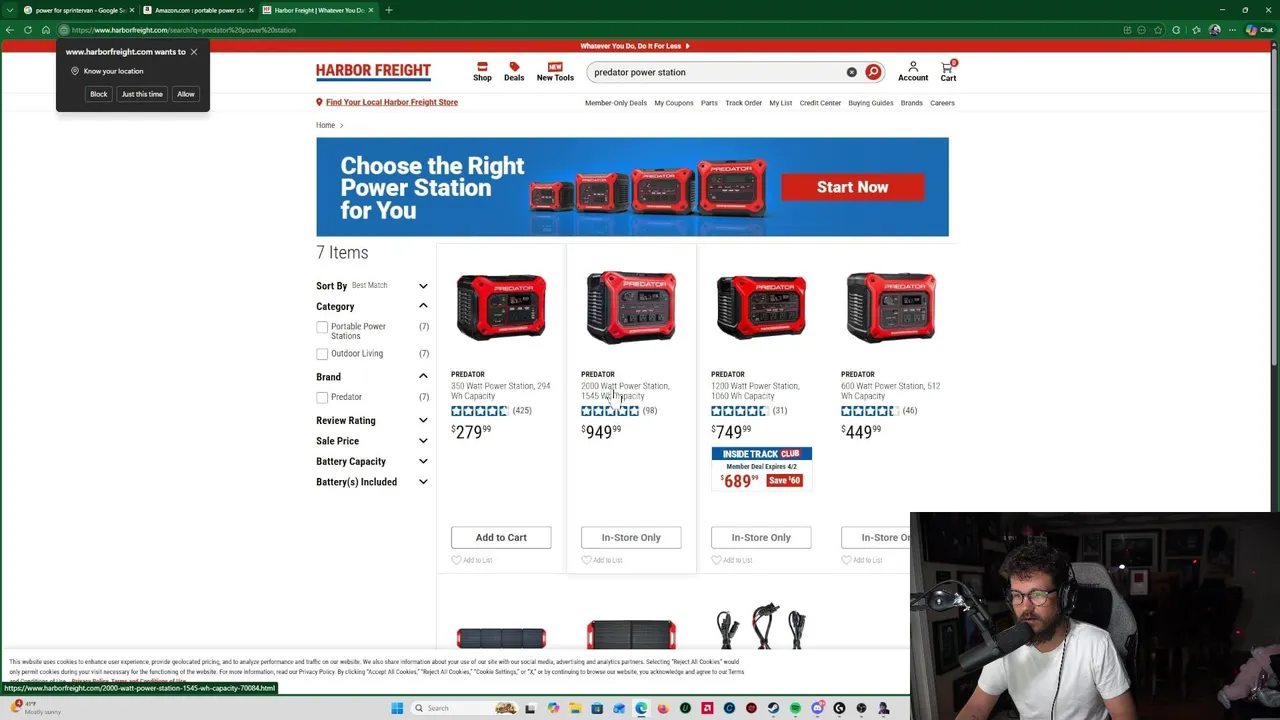Open Spotify from the taskbar
This screenshot has width=1280, height=720.
(x=795, y=708)
